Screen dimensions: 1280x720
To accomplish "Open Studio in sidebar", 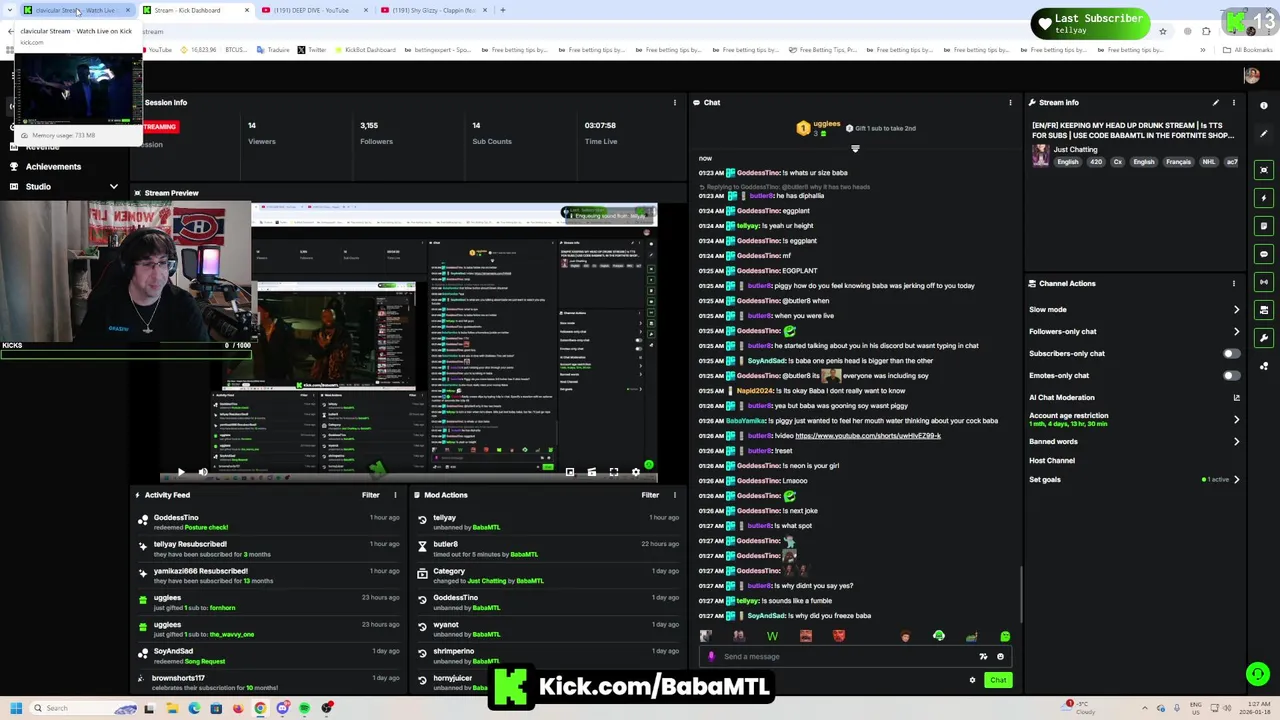I will (38, 187).
